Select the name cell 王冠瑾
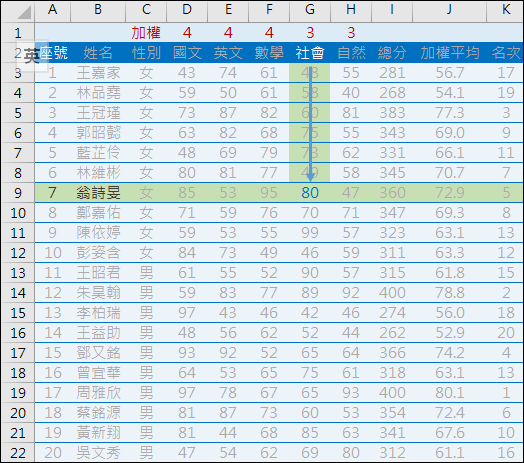 pyautogui.click(x=98, y=113)
